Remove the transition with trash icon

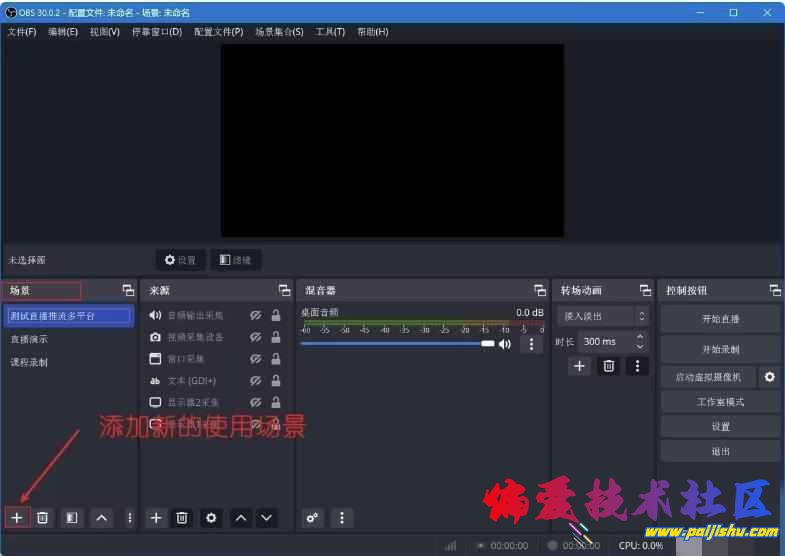click(x=608, y=366)
